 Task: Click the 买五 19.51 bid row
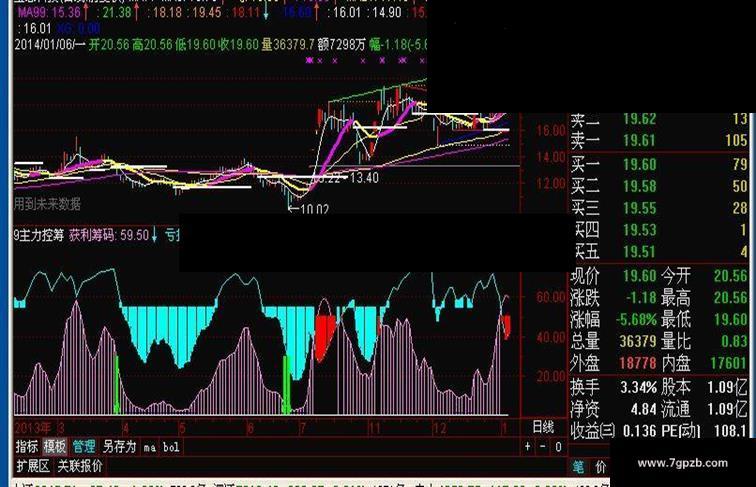click(x=659, y=251)
